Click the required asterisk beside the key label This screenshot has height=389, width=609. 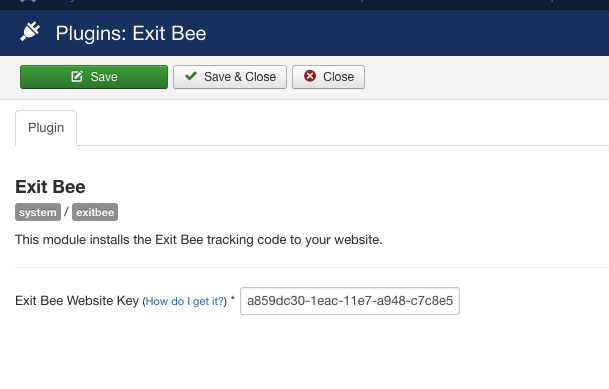click(233, 299)
